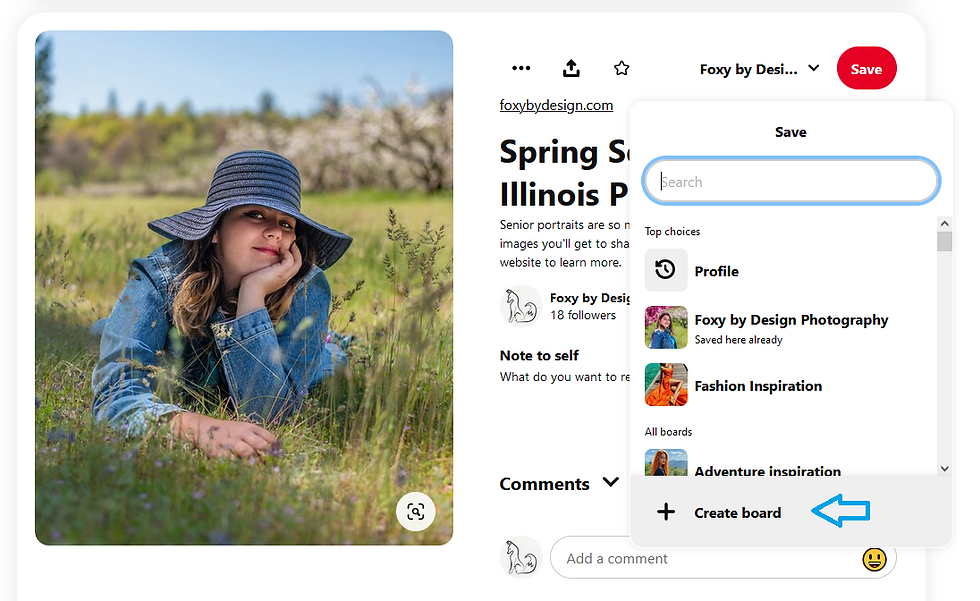The image size is (980, 601).
Task: Click the Profile history icon under Top choices
Action: pos(666,270)
